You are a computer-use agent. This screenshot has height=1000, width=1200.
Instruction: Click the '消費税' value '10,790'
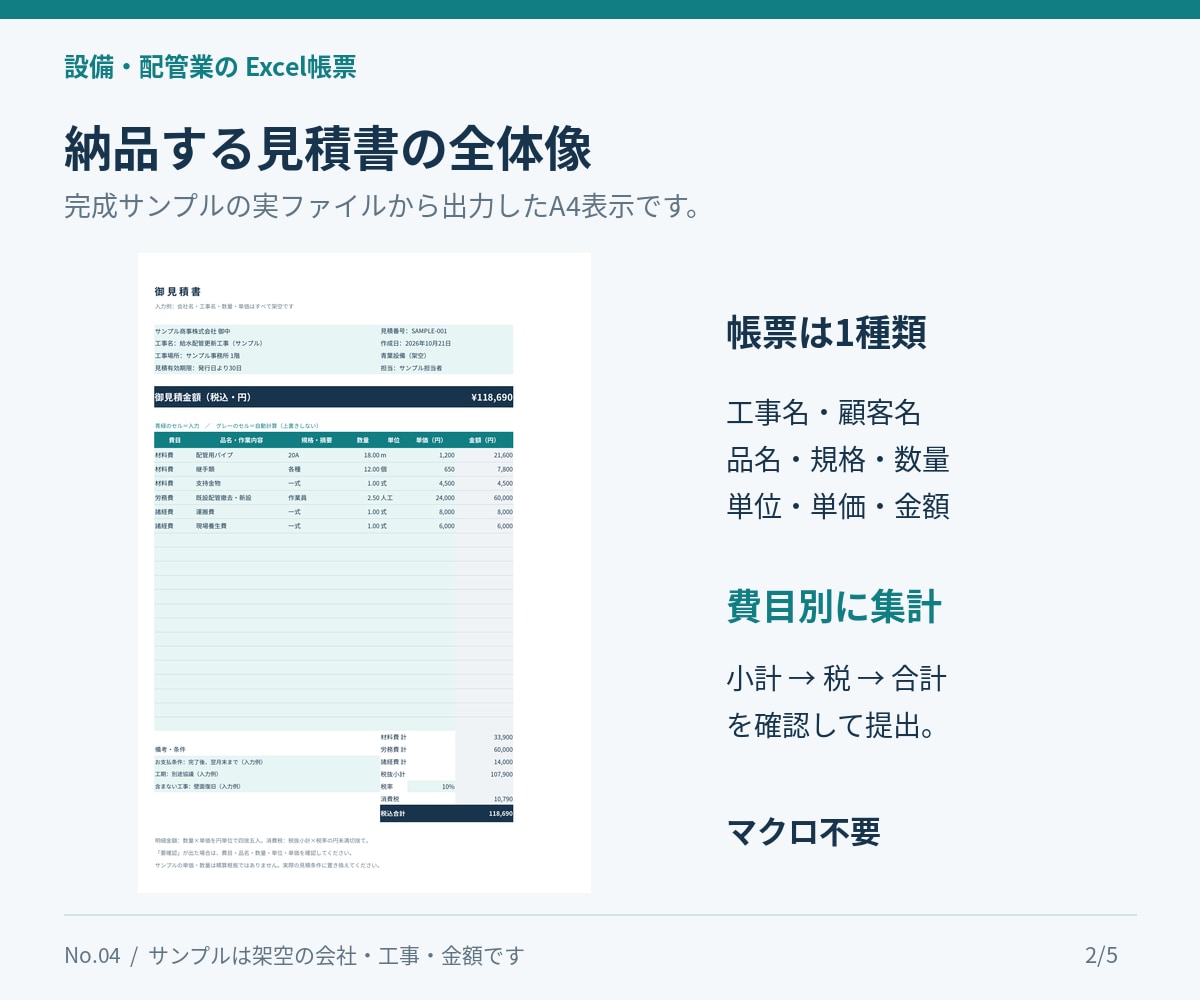tap(503, 799)
